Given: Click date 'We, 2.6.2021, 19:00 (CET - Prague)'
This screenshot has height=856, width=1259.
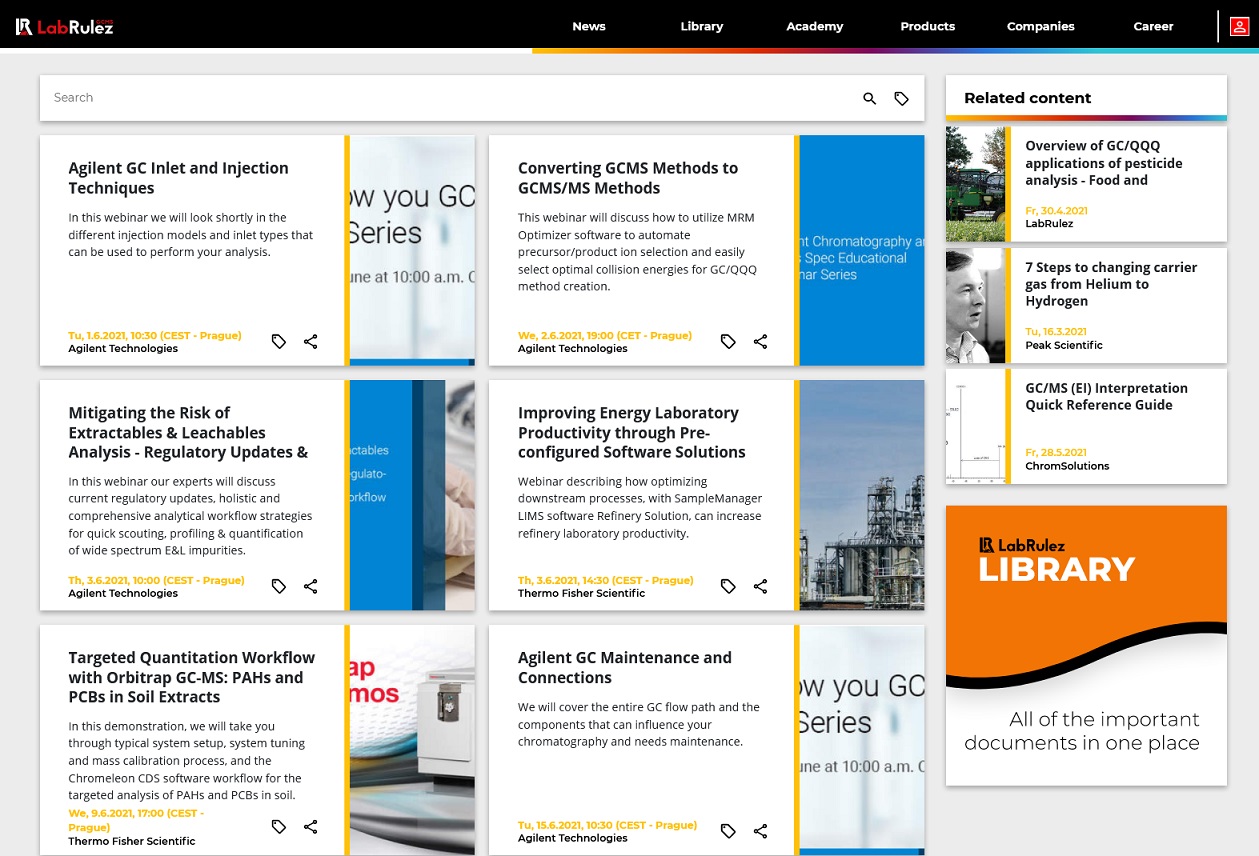Looking at the screenshot, I should tap(605, 335).
